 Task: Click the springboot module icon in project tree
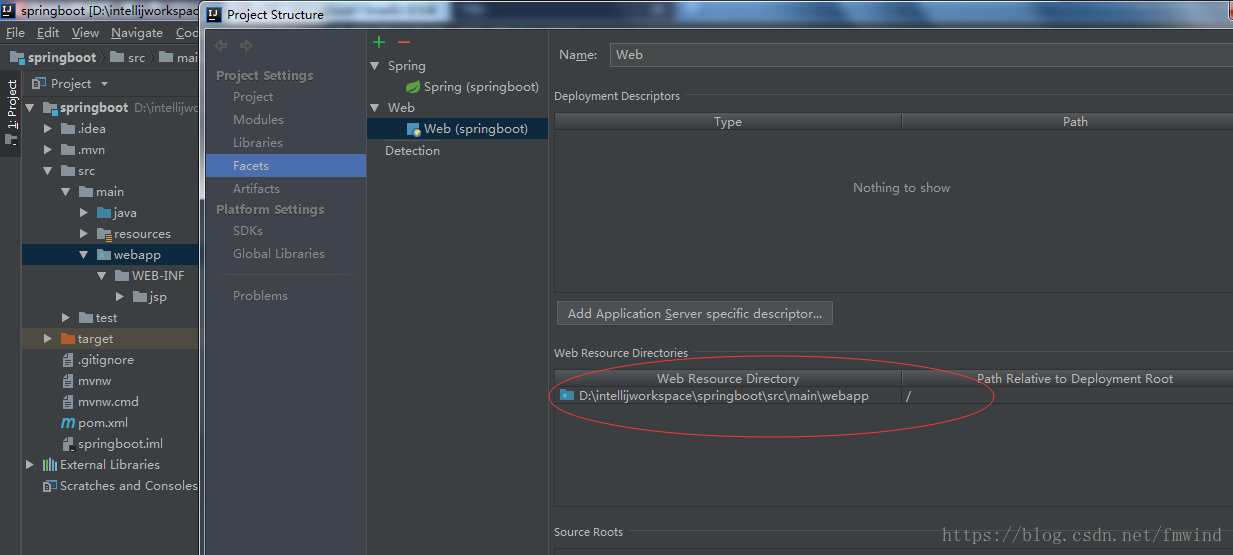50,108
